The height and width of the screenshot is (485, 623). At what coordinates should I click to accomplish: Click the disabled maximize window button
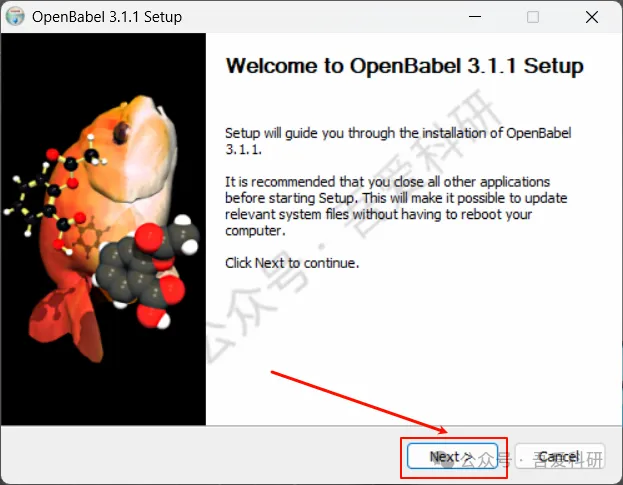pyautogui.click(x=533, y=17)
